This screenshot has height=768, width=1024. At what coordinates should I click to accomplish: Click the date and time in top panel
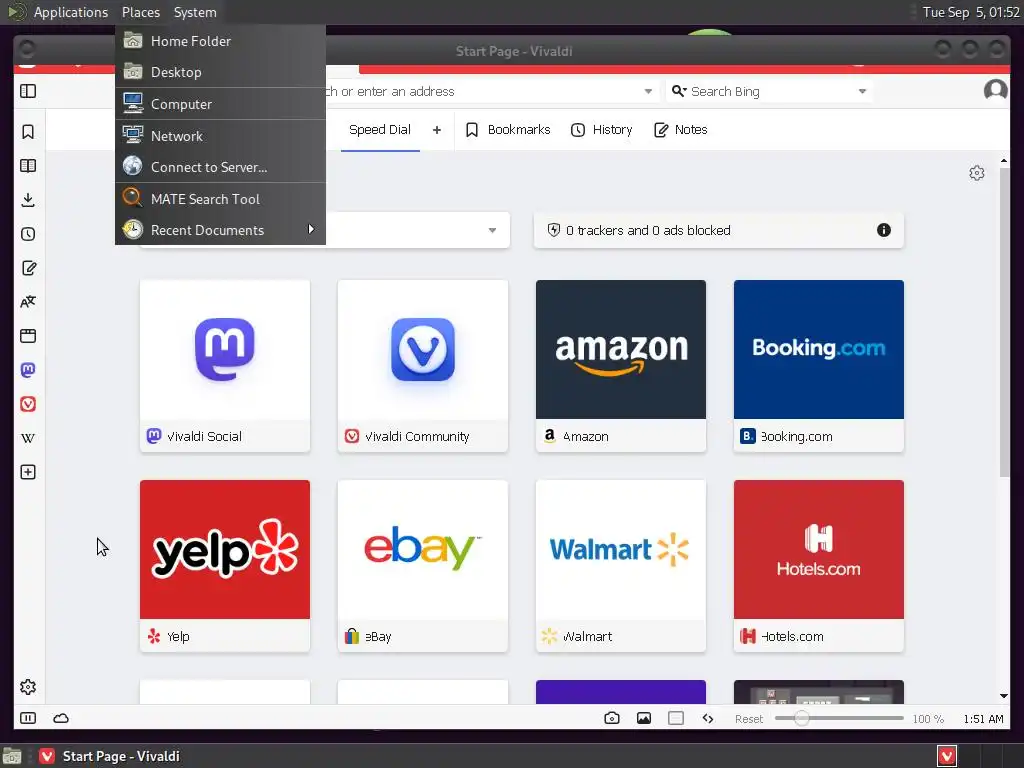coord(970,12)
